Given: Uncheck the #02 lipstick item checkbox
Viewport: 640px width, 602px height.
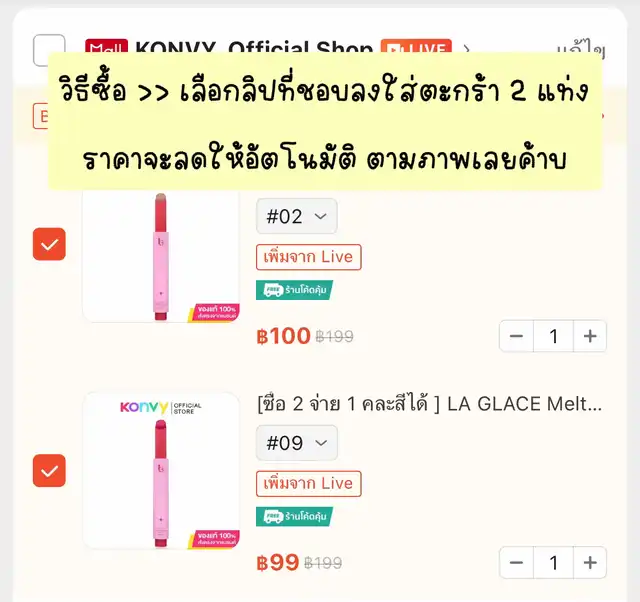Looking at the screenshot, I should (49, 244).
